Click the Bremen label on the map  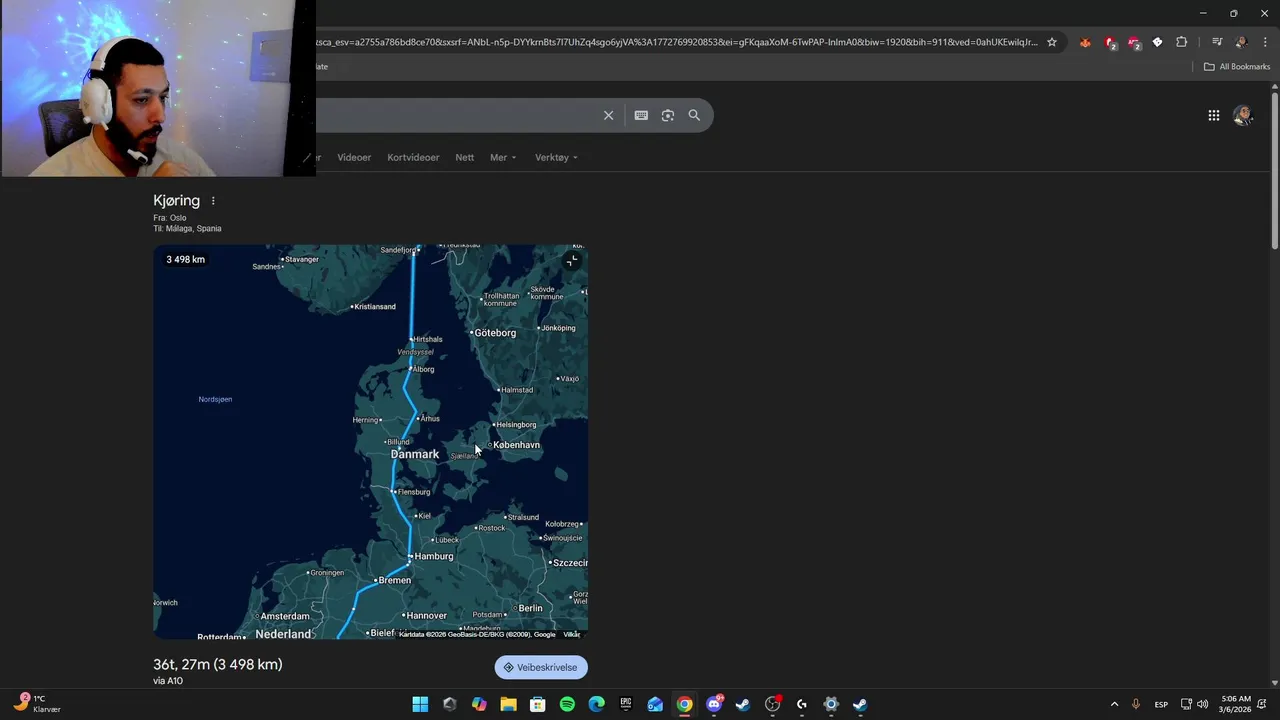pos(394,580)
